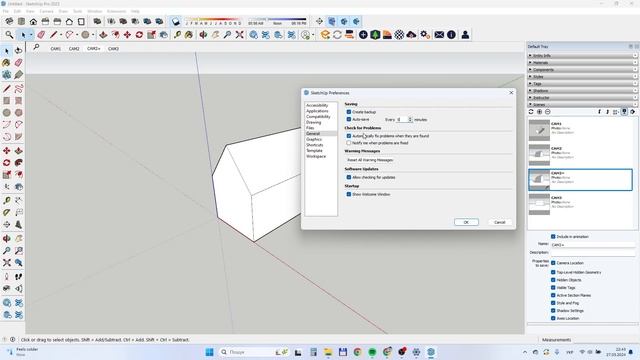Select the Rotate tool in top toolbar
Image resolution: width=640 pixels, height=360 pixels.
click(139, 35)
